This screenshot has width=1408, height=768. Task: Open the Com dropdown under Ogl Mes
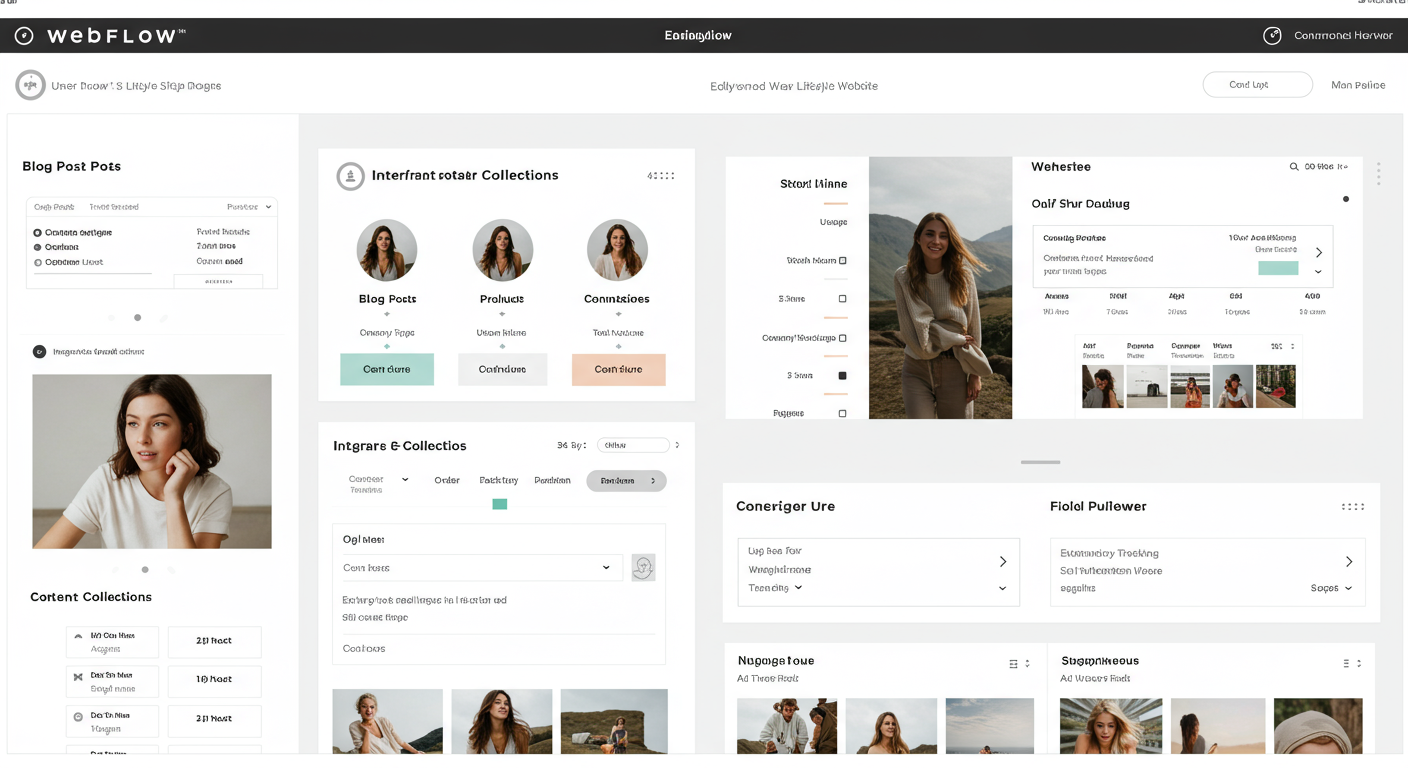(478, 568)
